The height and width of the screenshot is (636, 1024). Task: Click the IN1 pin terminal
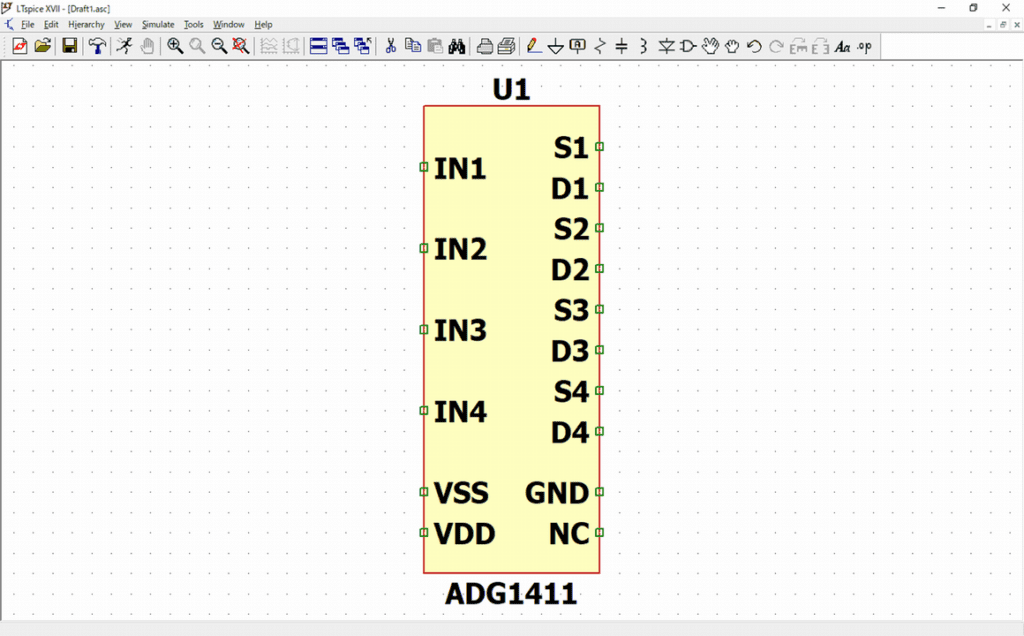(424, 167)
